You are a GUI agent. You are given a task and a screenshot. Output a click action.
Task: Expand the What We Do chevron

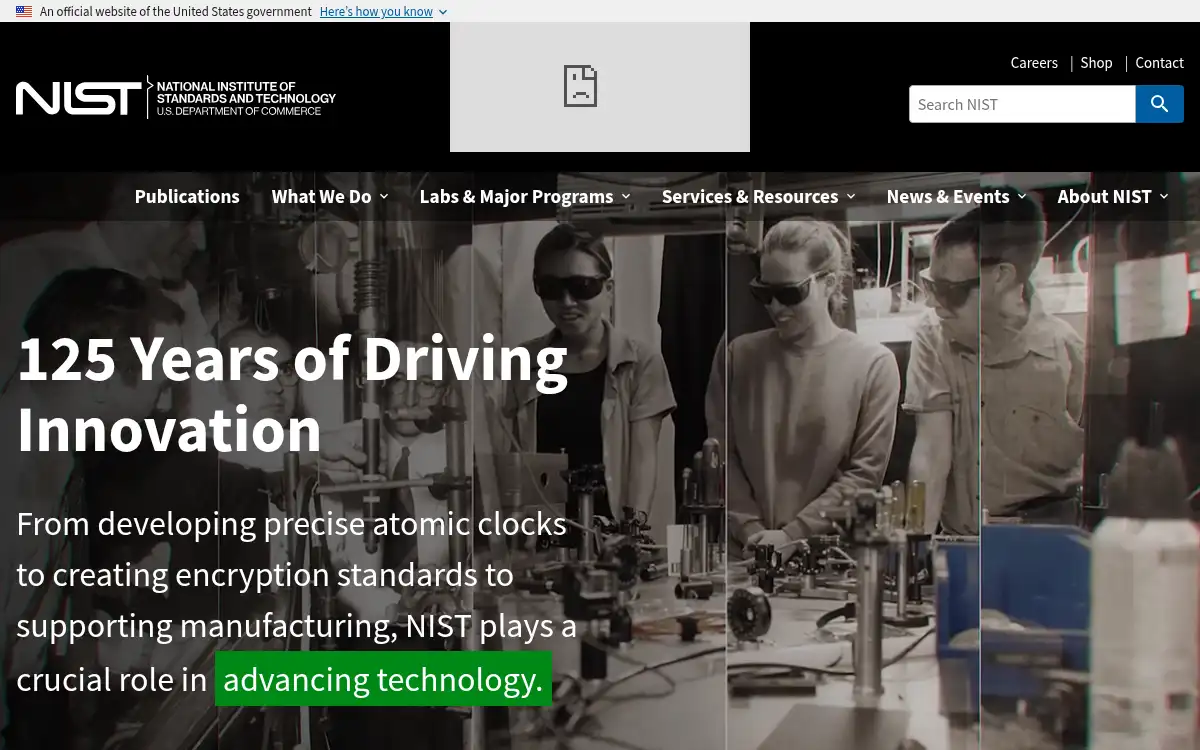point(383,197)
